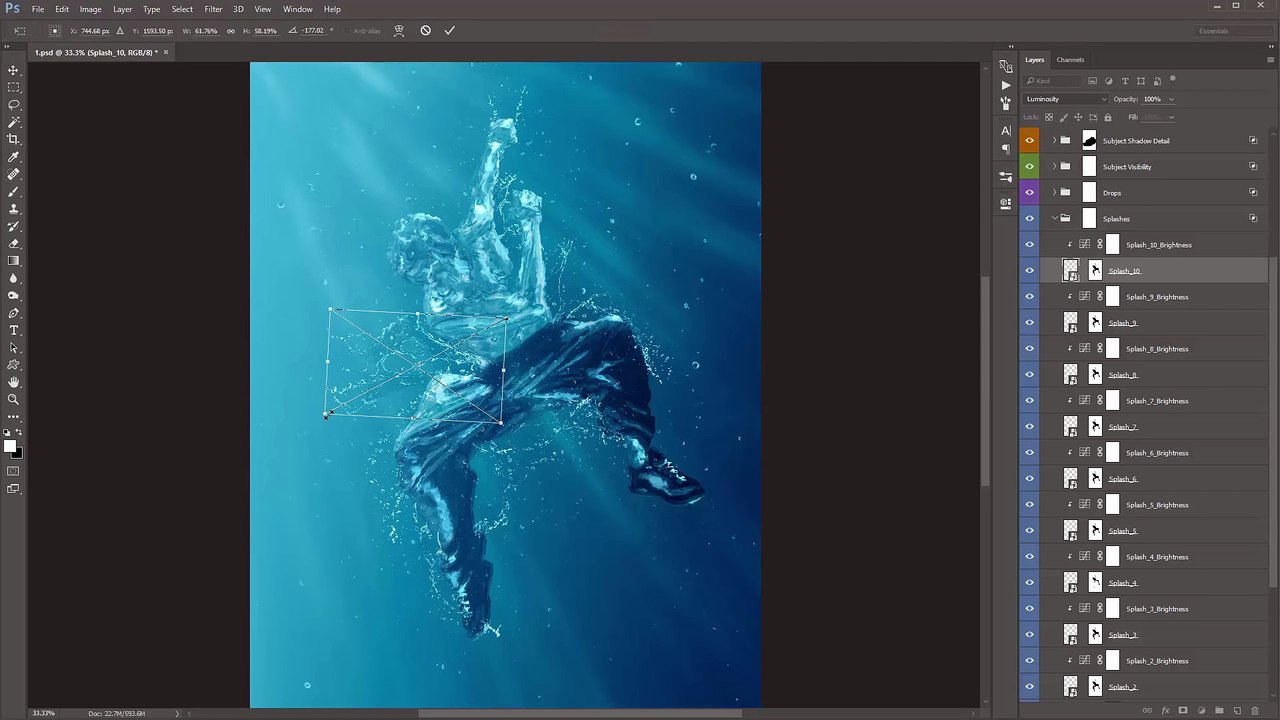Select the Custom Shape tool
This screenshot has width=1280, height=720.
click(x=14, y=365)
